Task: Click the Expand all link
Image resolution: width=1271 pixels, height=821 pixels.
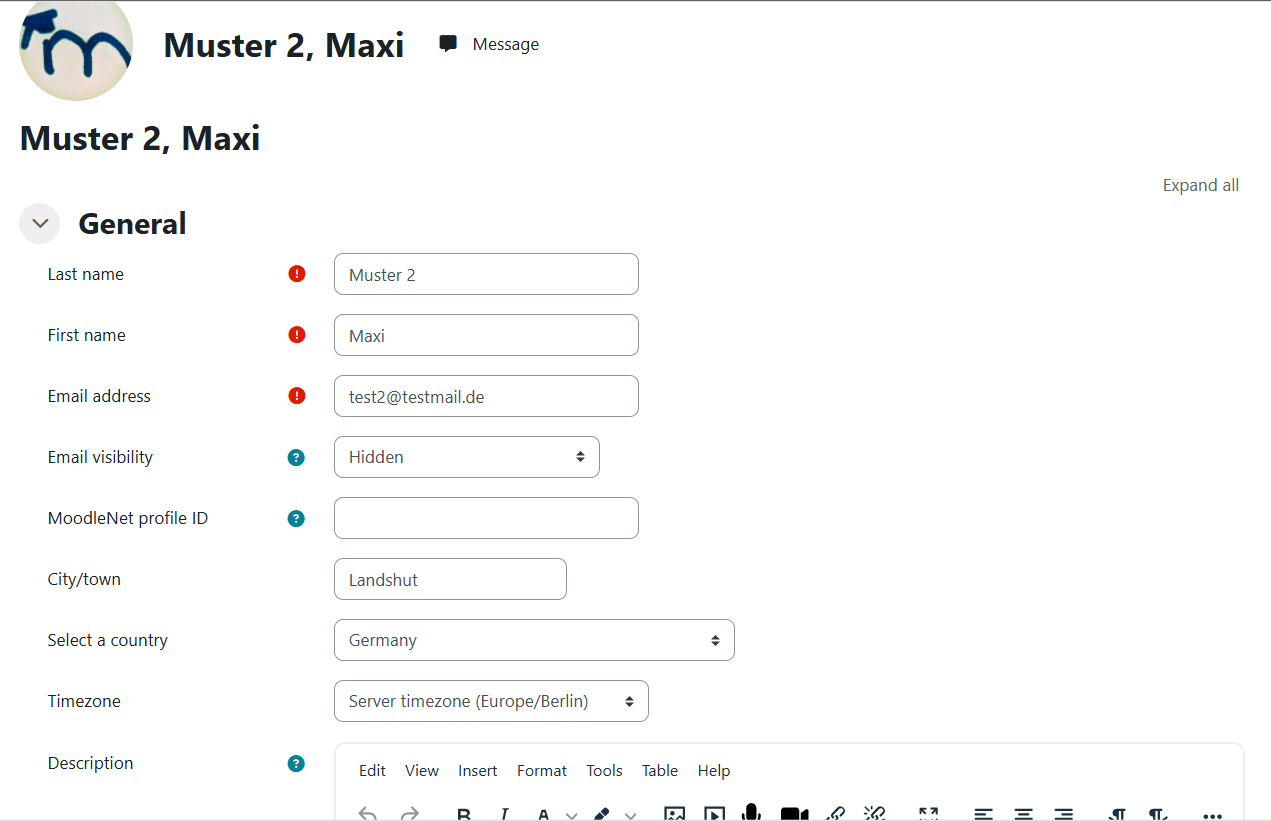Action: pos(1200,185)
